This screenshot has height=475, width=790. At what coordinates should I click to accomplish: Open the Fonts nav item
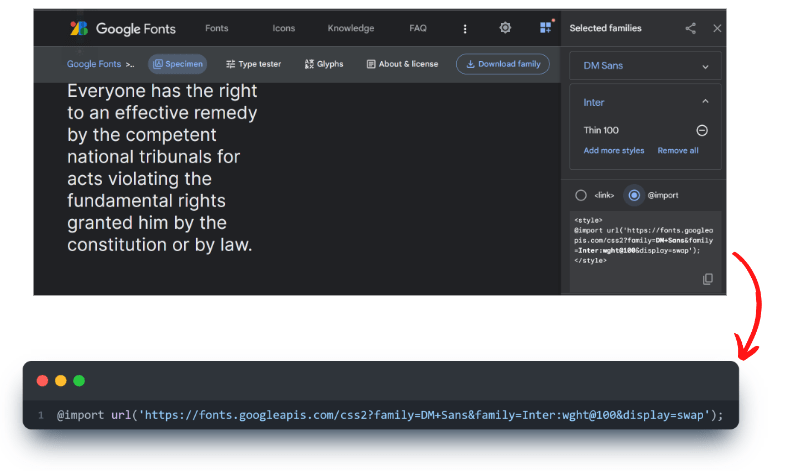point(217,28)
